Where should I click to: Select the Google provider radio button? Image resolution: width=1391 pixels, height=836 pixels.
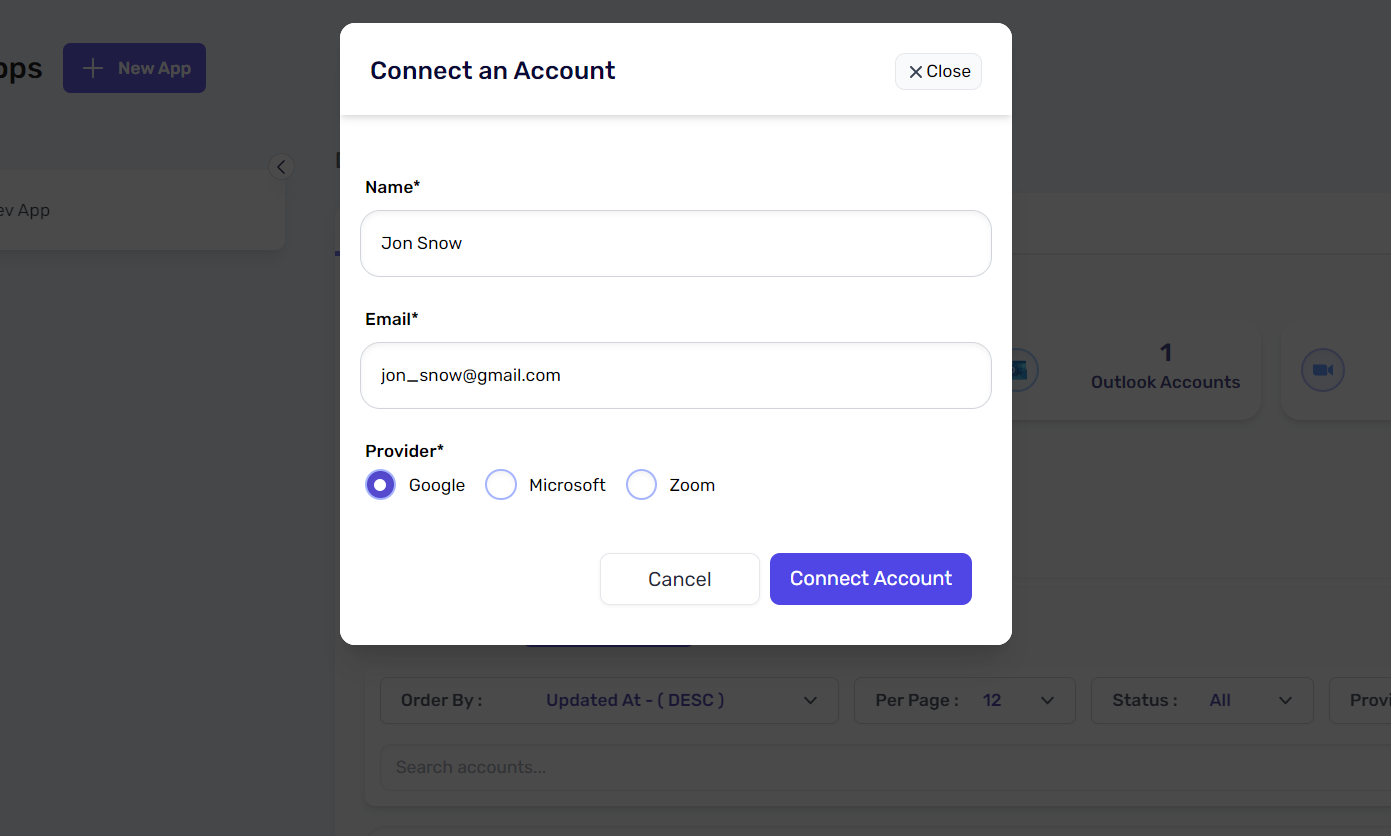(x=380, y=485)
